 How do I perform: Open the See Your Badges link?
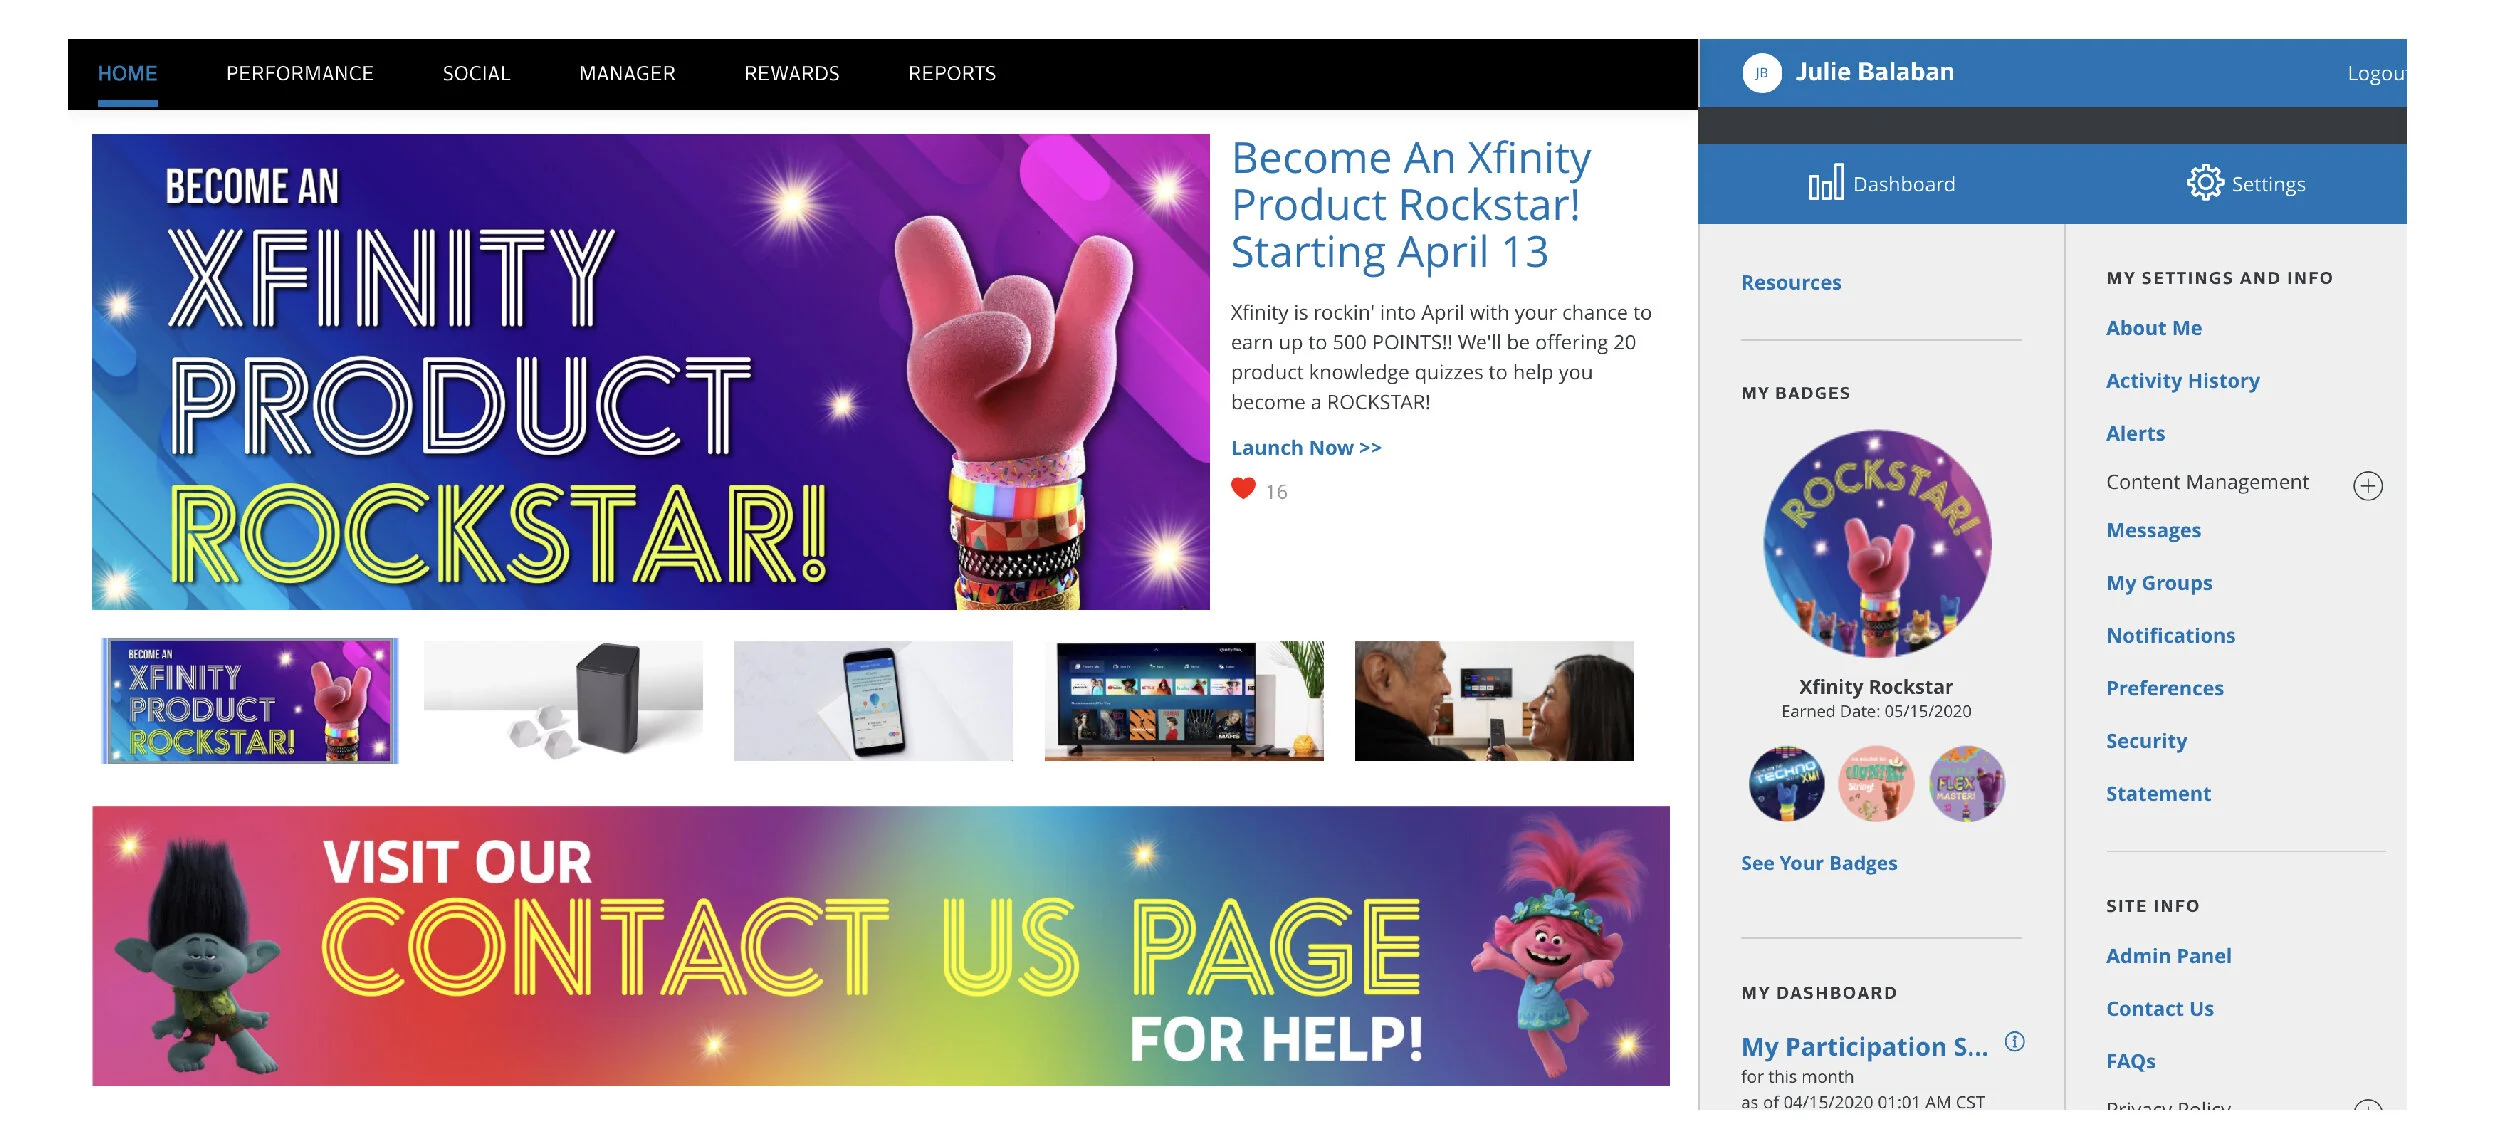coord(1819,863)
